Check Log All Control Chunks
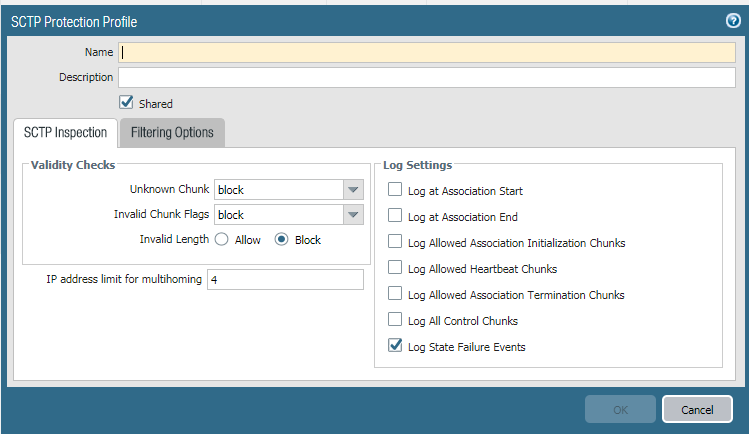The width and height of the screenshot is (749, 434). tap(395, 320)
